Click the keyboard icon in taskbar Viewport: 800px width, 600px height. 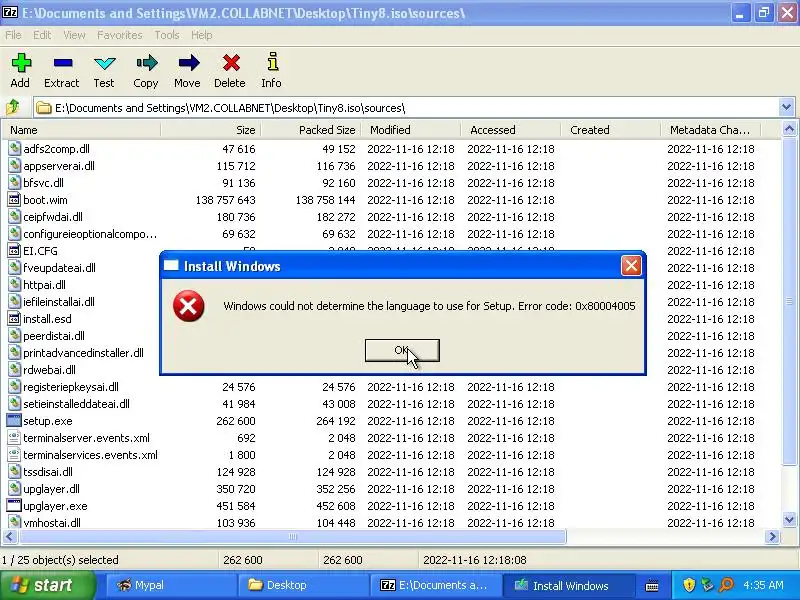[x=652, y=585]
